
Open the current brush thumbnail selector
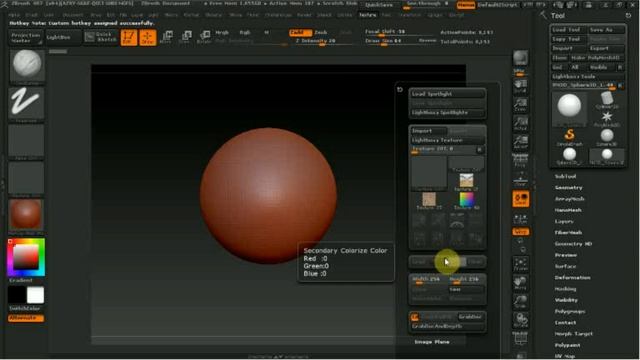pyautogui.click(x=27, y=66)
